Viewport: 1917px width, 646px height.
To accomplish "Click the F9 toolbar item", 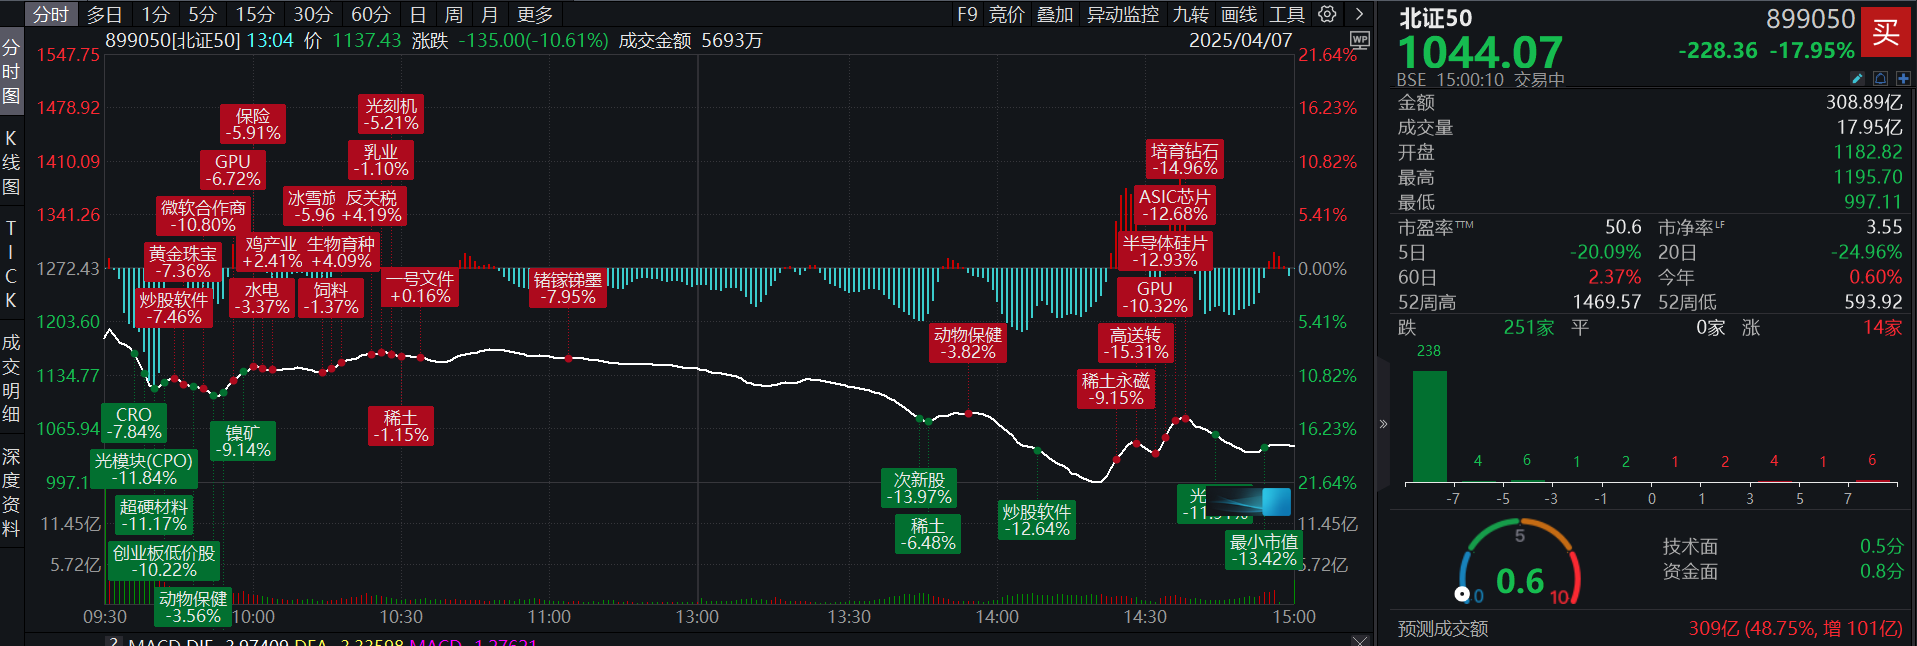I will (967, 14).
